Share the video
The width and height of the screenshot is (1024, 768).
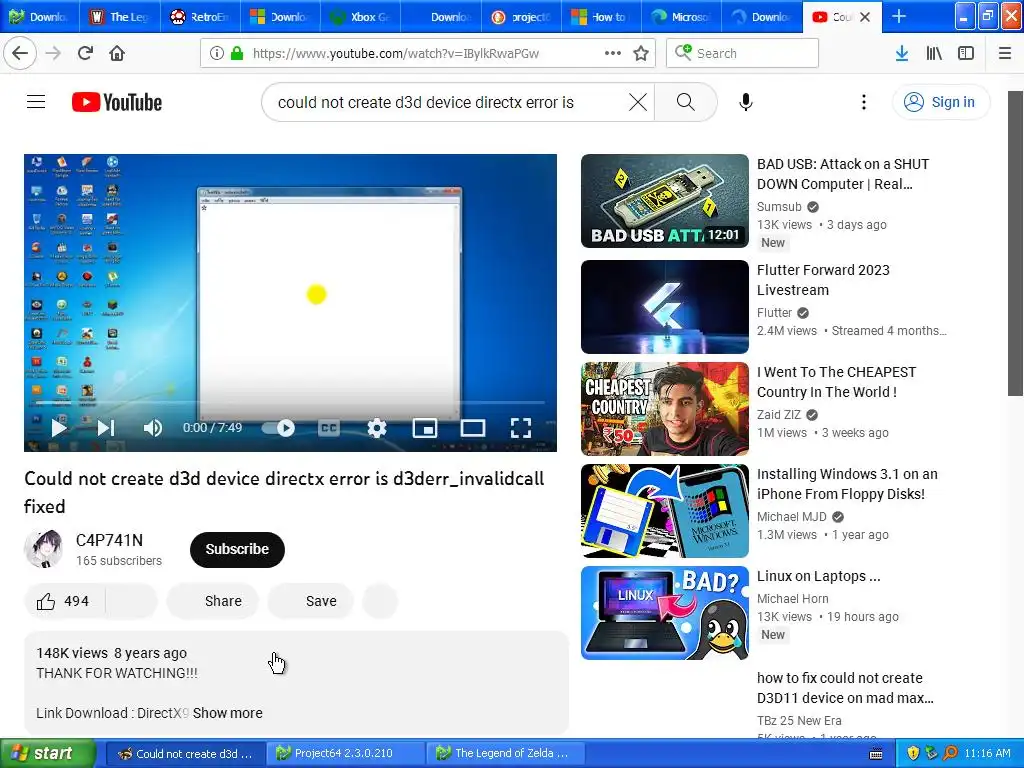213,601
